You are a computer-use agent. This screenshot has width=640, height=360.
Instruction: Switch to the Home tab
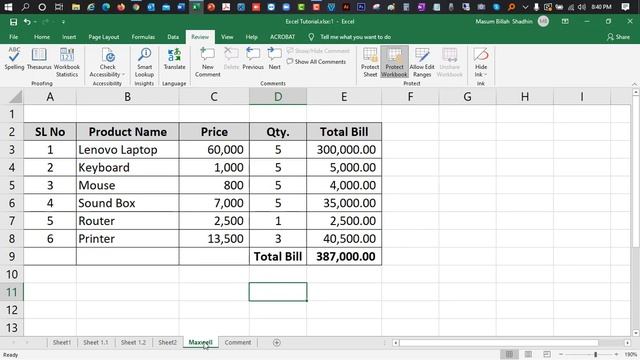pyautogui.click(x=42, y=37)
